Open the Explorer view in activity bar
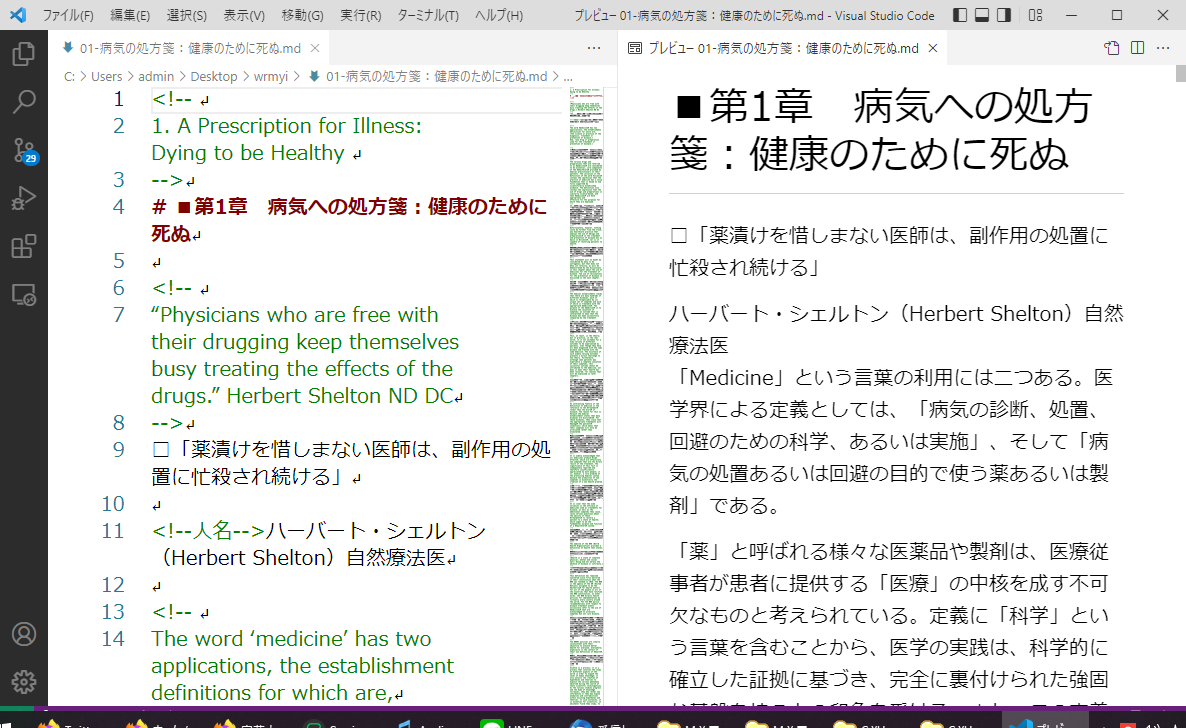 (x=24, y=54)
